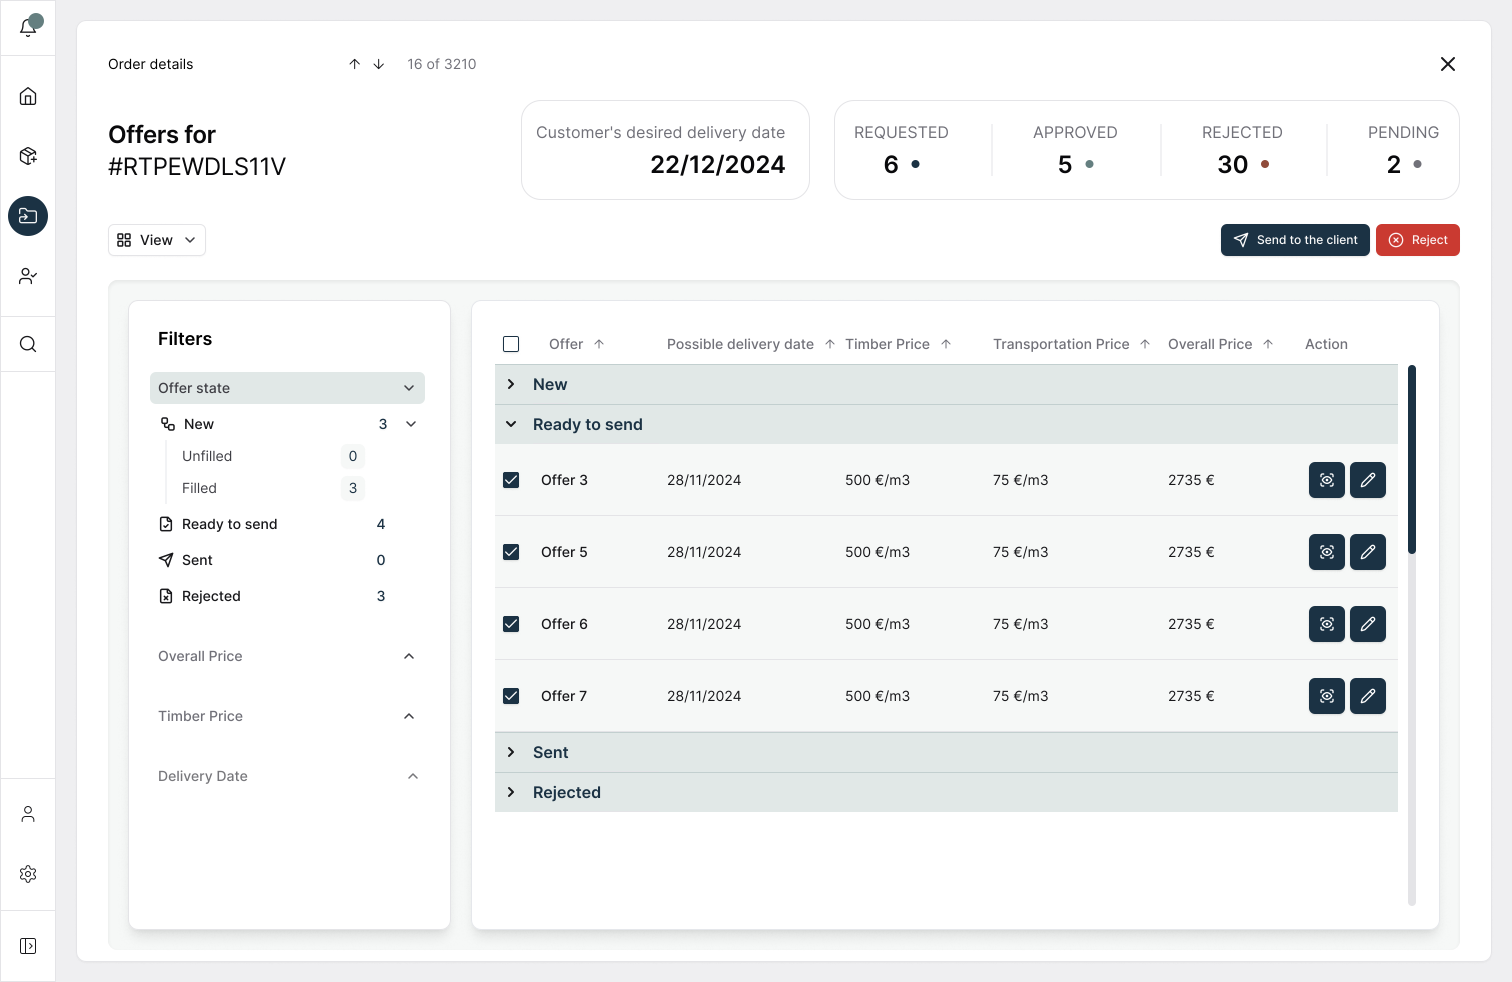1512x982 pixels.
Task: Click the search magnifier in sidebar
Action: point(28,344)
